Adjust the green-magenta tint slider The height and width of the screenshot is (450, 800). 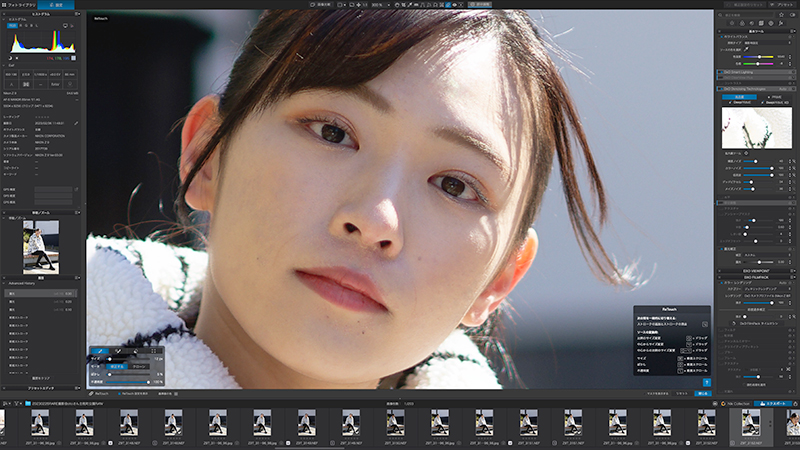(x=758, y=64)
